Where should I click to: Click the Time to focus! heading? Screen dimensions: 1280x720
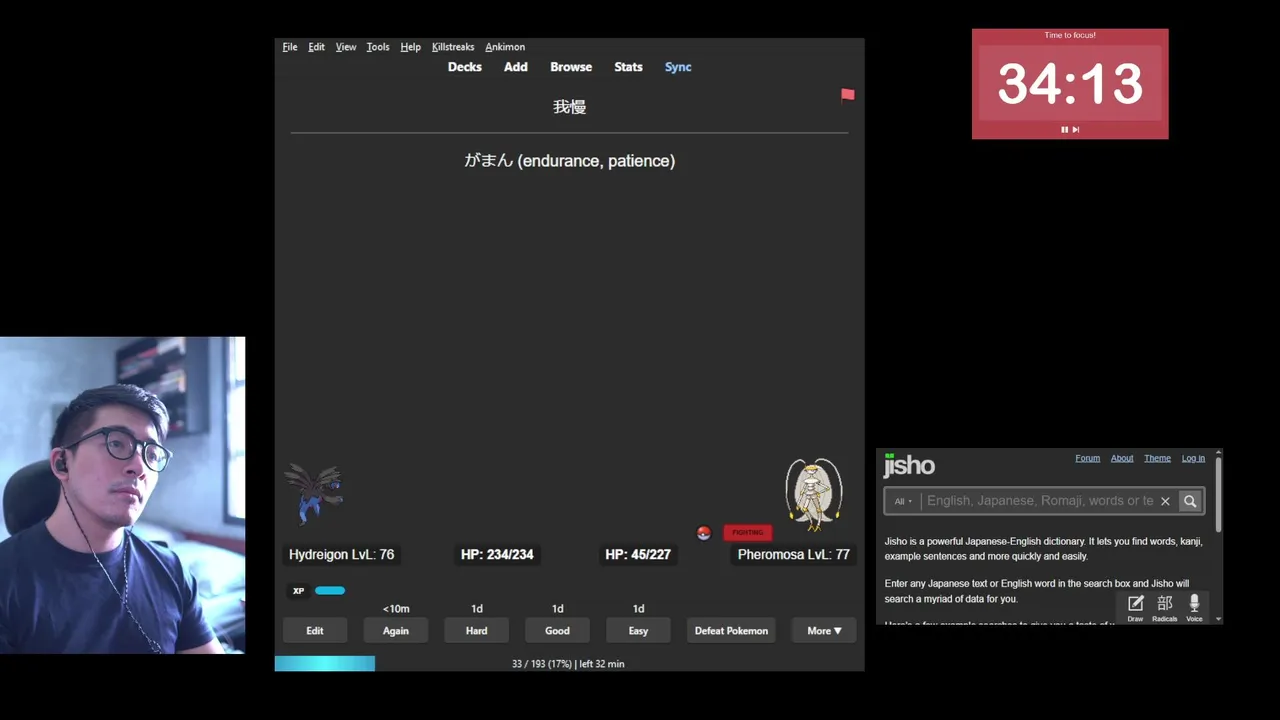(1070, 35)
